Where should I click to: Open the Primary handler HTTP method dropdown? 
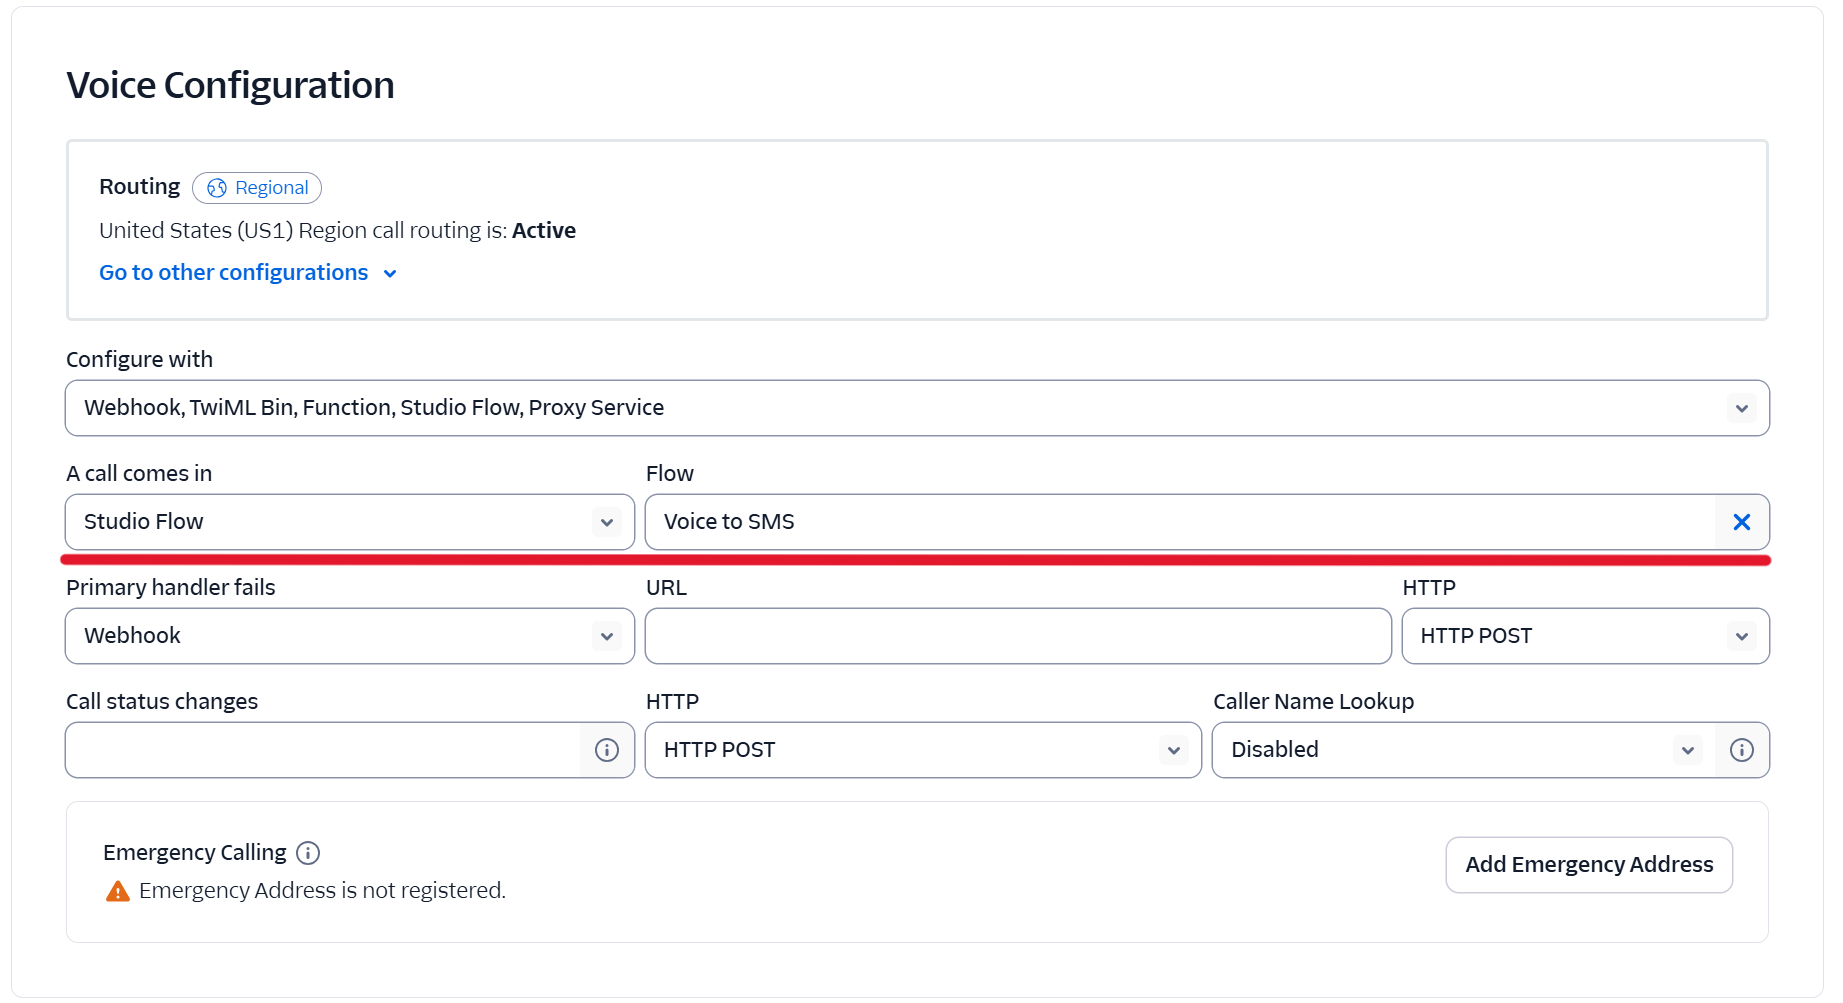(x=1585, y=636)
